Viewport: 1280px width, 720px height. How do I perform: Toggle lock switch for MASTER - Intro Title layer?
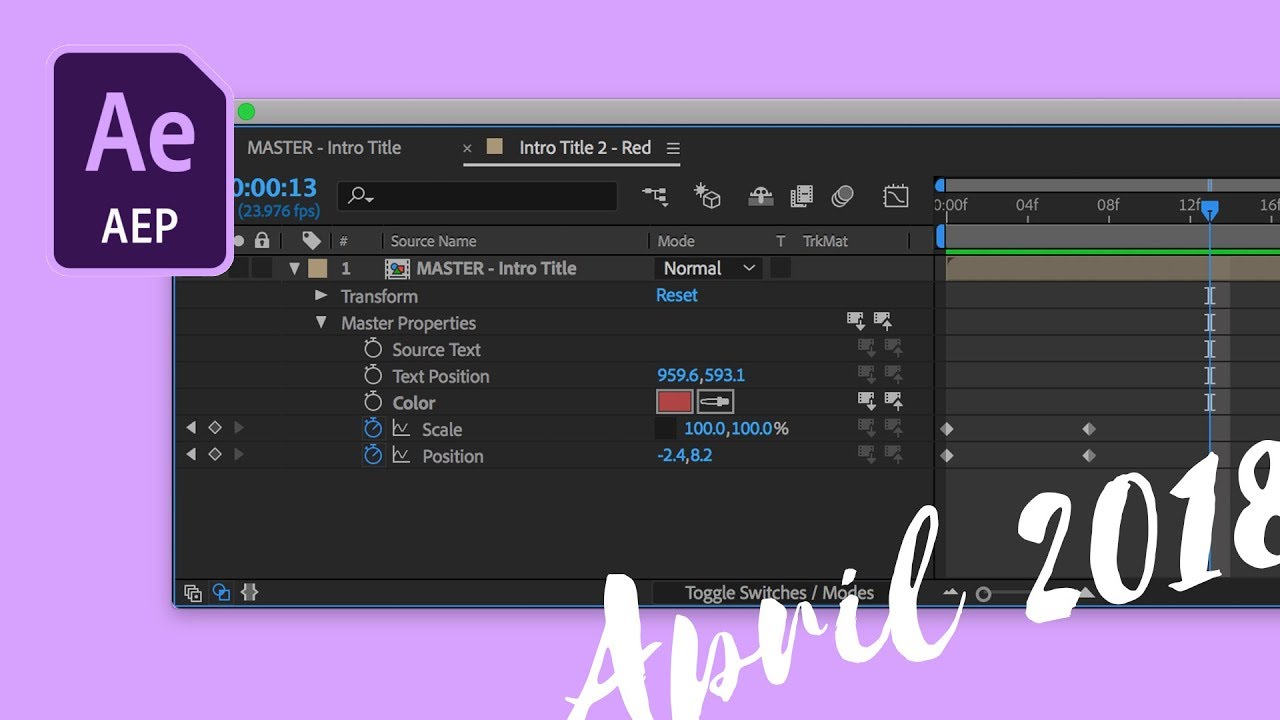point(262,268)
